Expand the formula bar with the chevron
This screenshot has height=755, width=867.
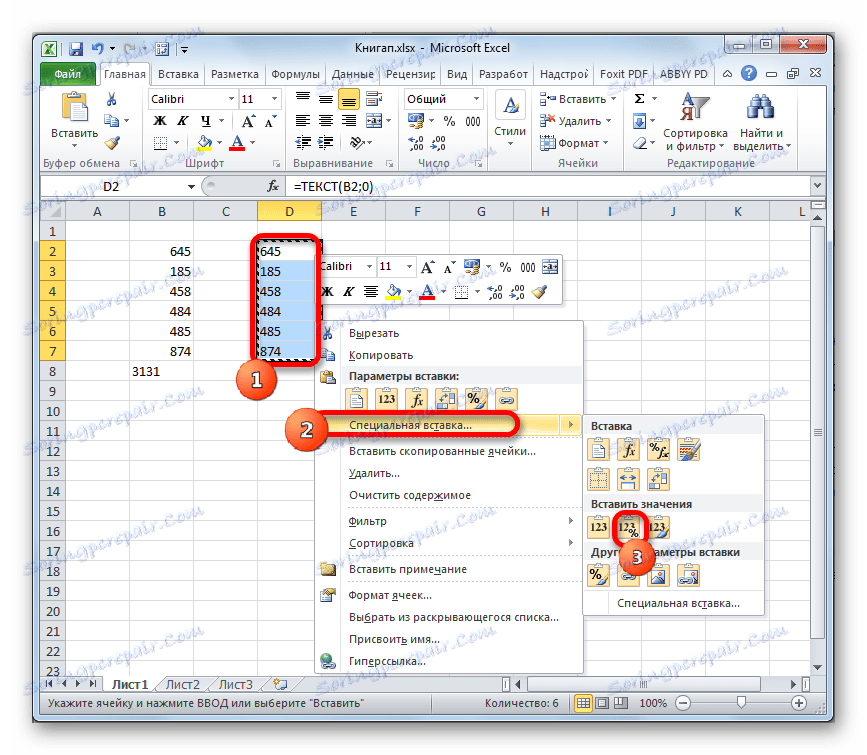(x=817, y=185)
